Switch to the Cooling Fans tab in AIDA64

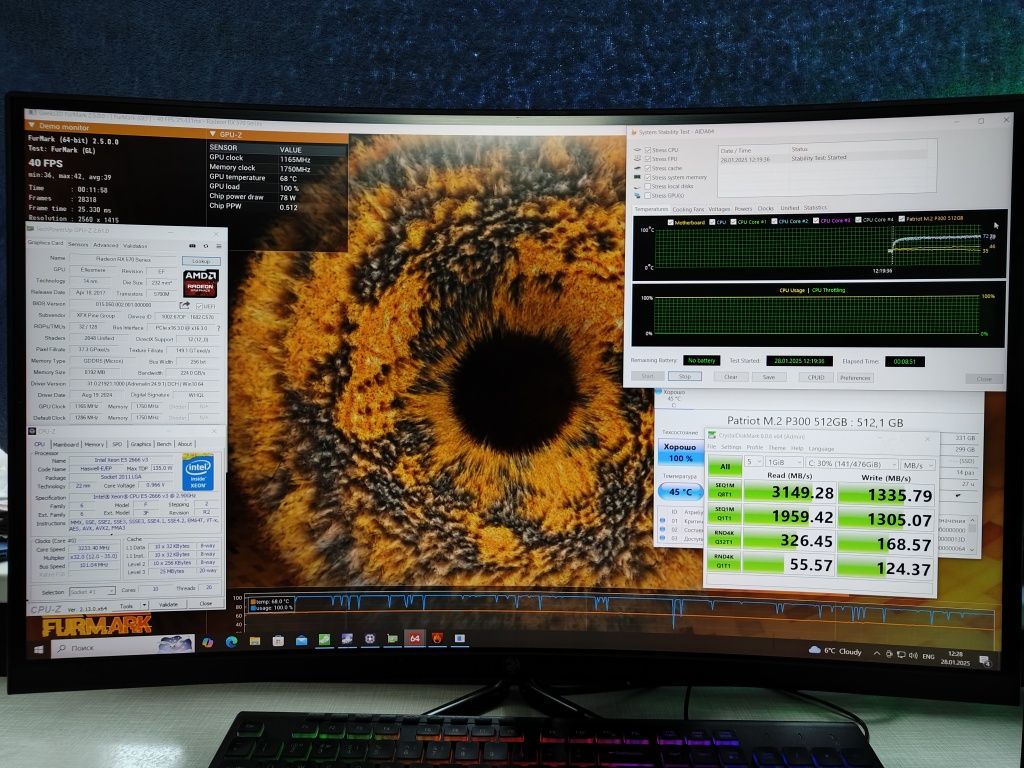(688, 209)
